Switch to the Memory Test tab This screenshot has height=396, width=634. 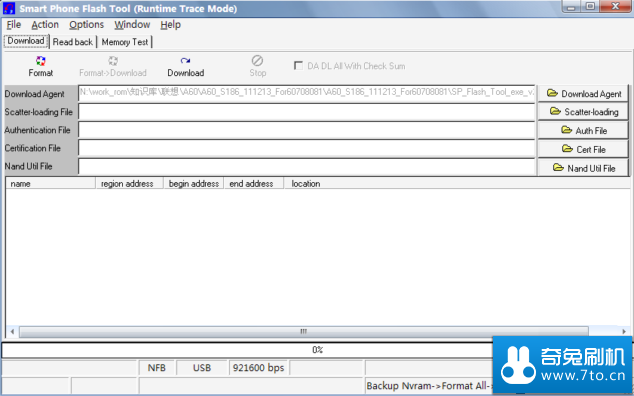[x=125, y=42]
